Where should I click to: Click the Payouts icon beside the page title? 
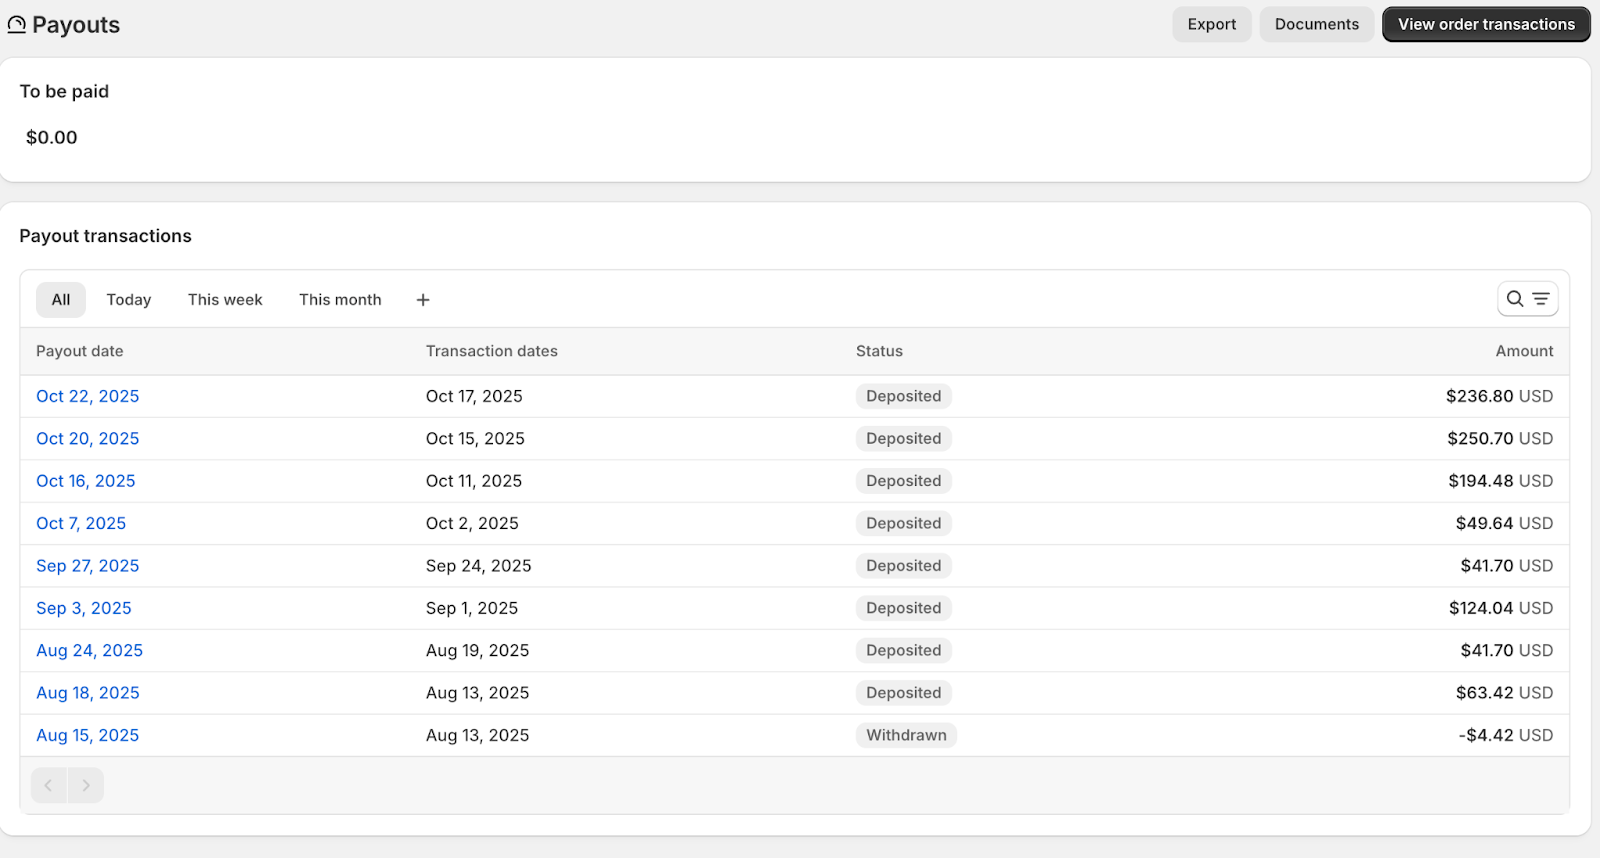point(17,25)
